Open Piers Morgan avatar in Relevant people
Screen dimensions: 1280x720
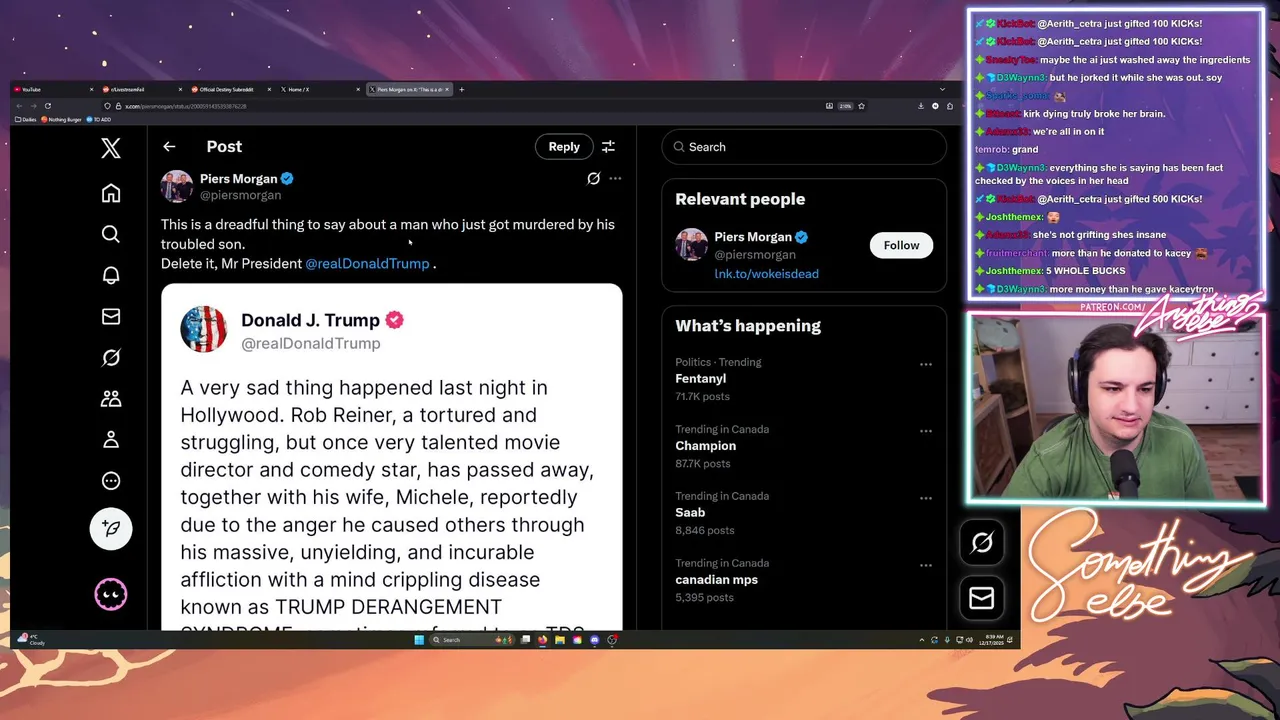(x=691, y=245)
